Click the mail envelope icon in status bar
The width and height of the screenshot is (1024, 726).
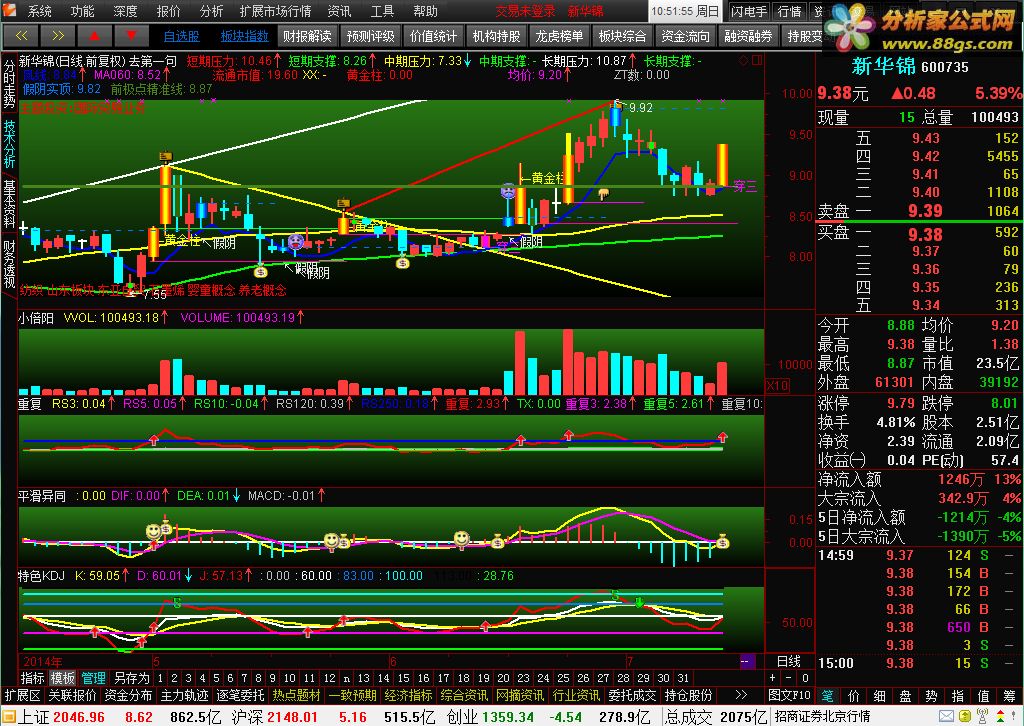click(x=947, y=717)
